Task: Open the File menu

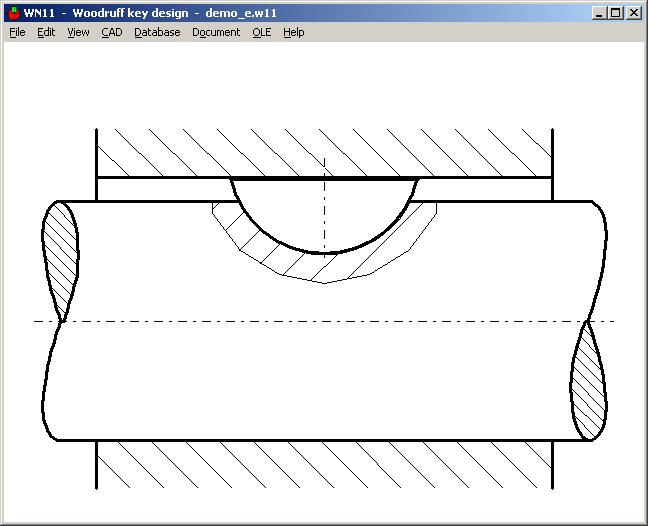Action: click(17, 32)
